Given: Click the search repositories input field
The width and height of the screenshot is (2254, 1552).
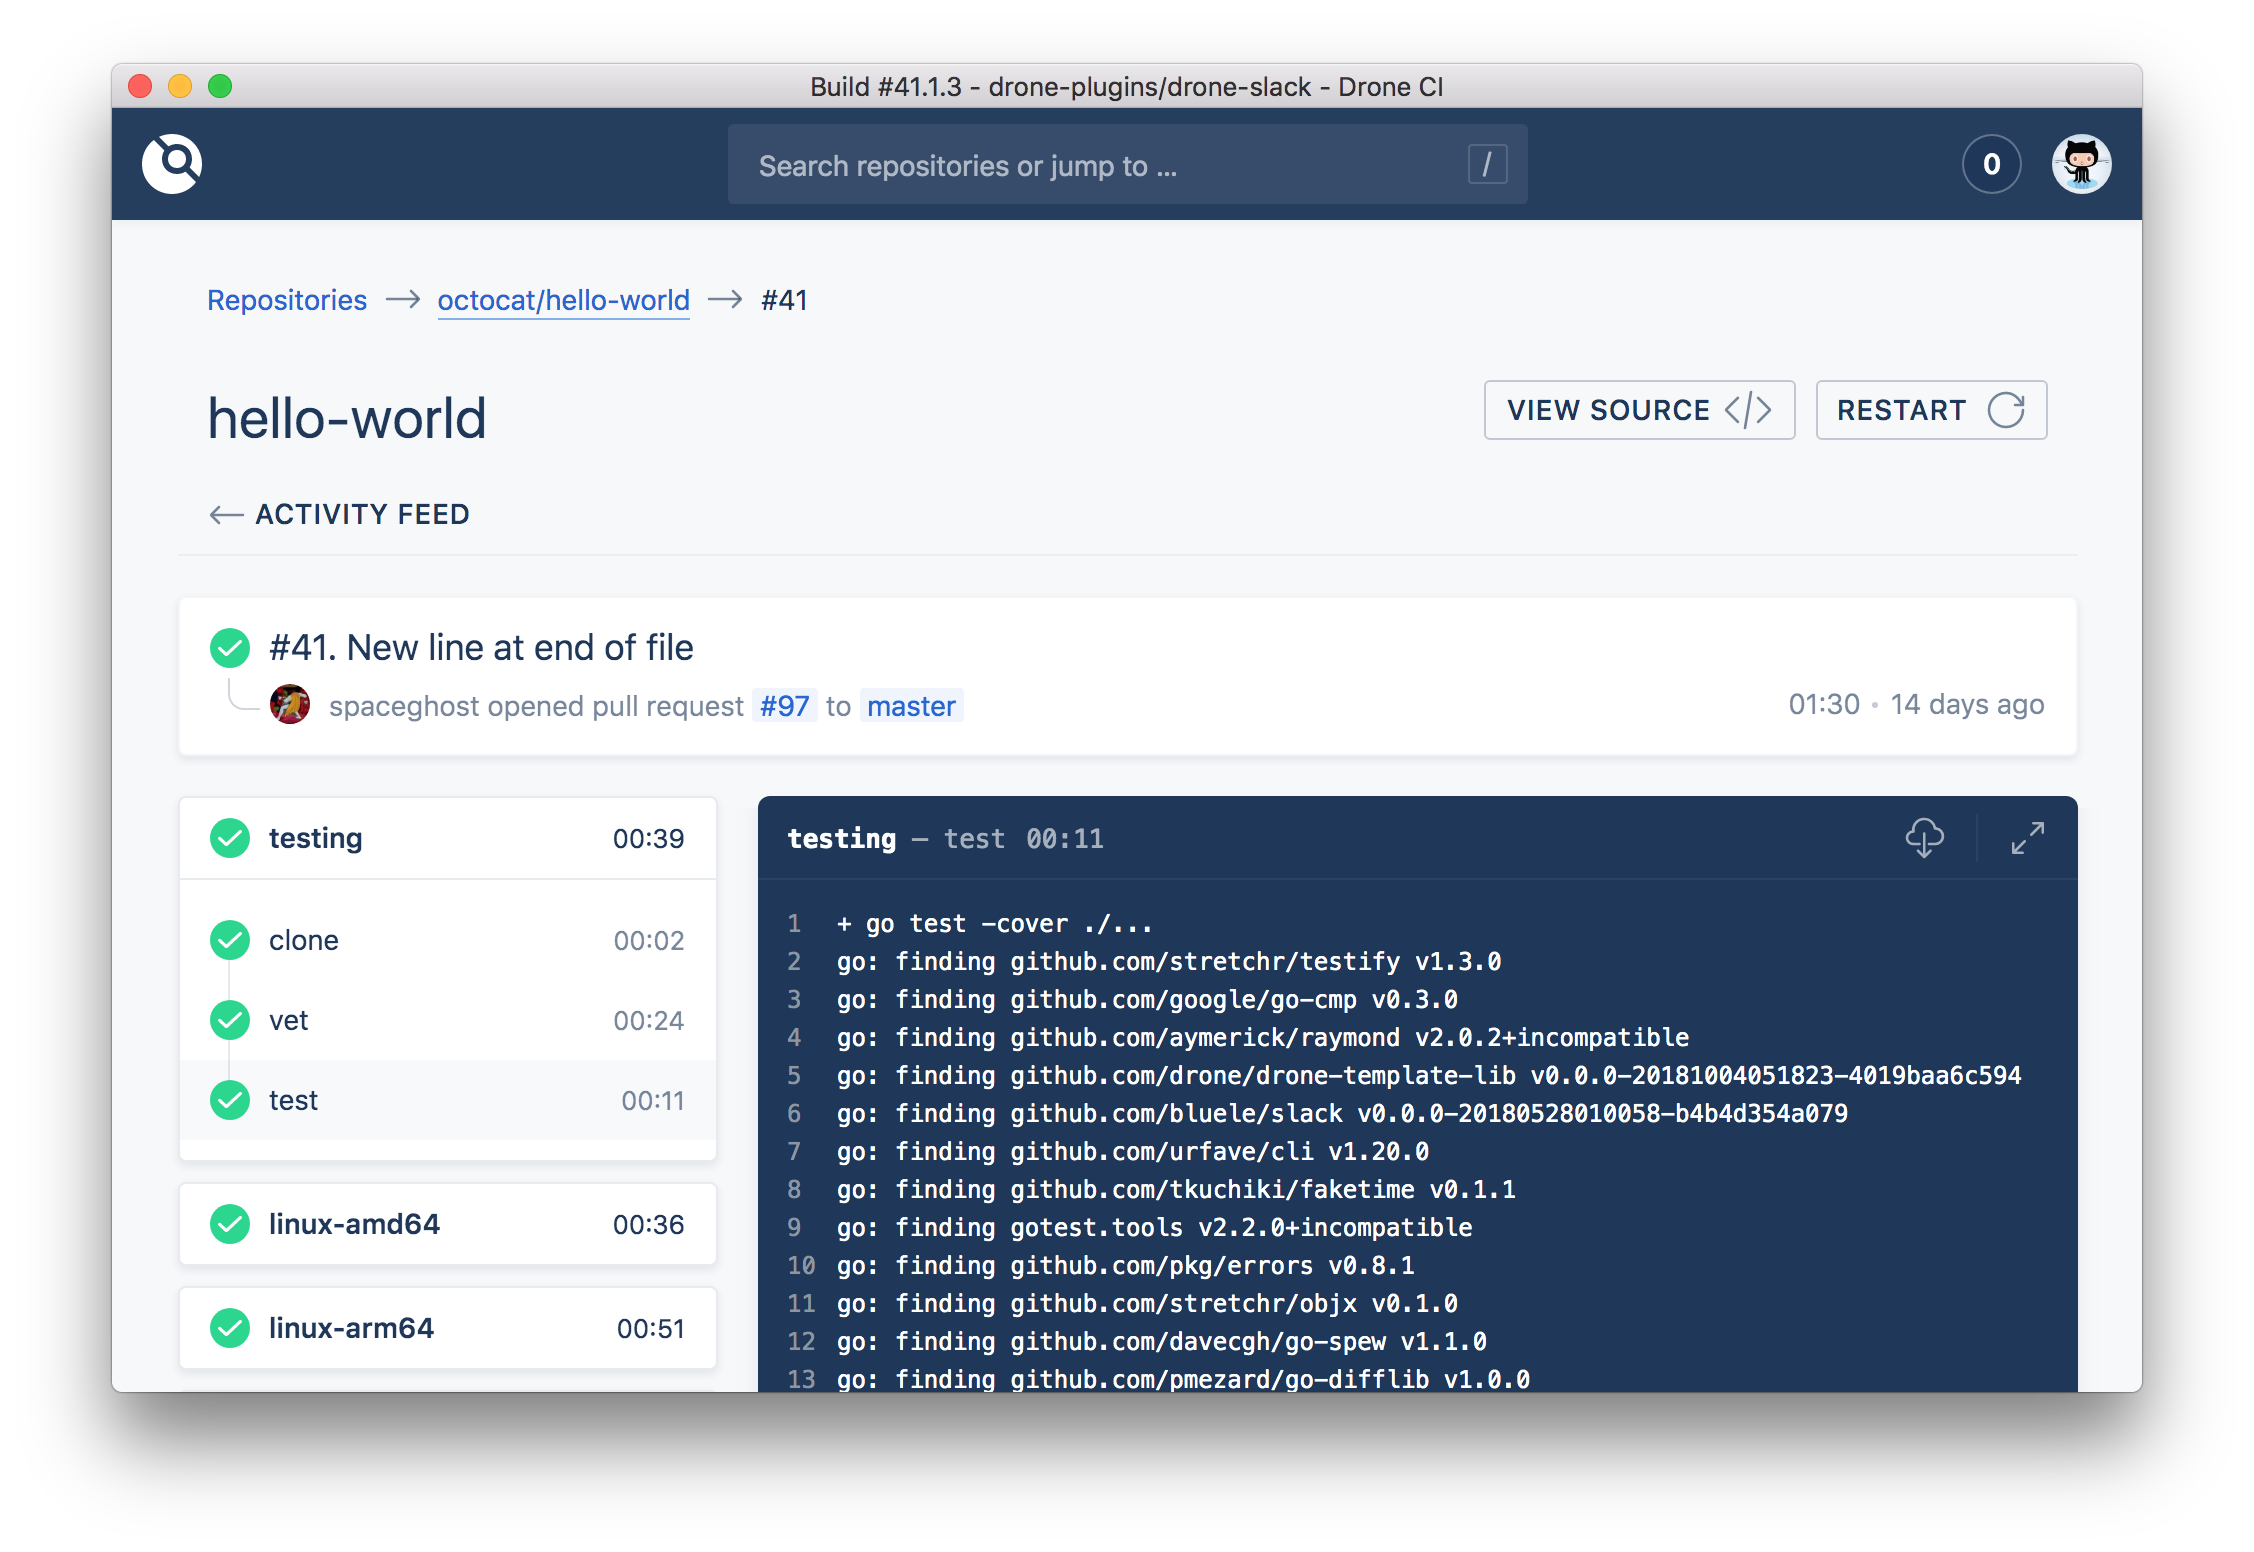Looking at the screenshot, I should [1127, 166].
